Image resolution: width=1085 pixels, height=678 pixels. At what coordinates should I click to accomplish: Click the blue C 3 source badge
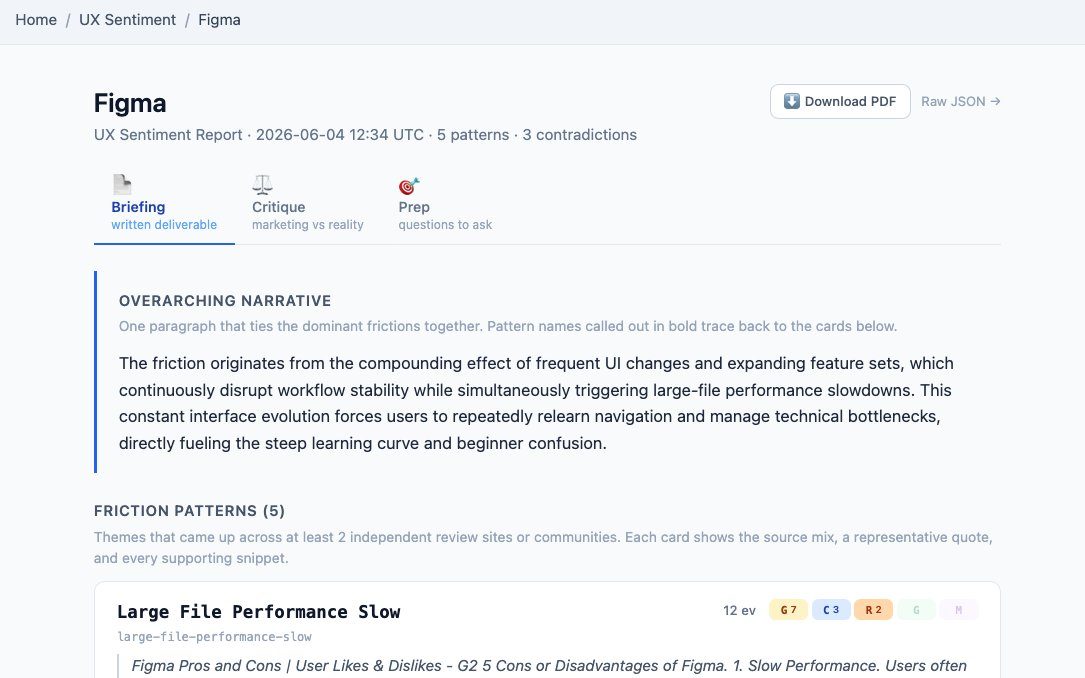[x=831, y=610]
